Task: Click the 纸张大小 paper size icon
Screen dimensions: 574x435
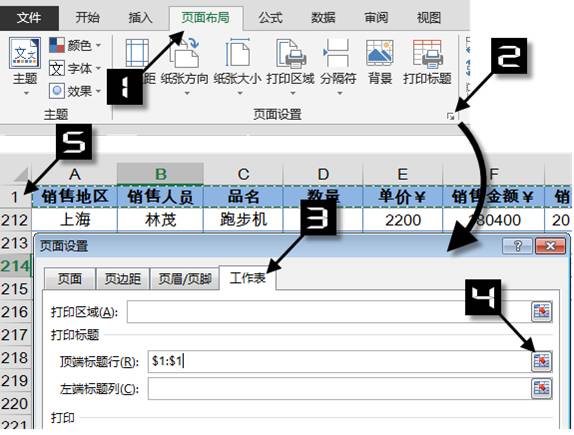Action: click(x=238, y=53)
